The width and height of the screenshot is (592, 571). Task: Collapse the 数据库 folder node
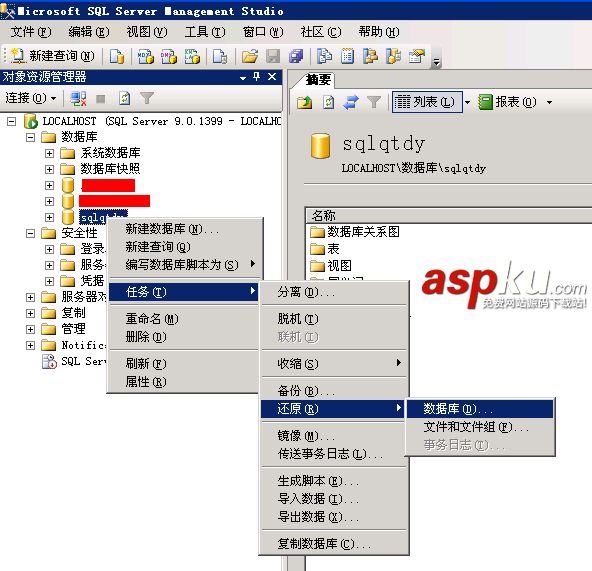coord(31,137)
